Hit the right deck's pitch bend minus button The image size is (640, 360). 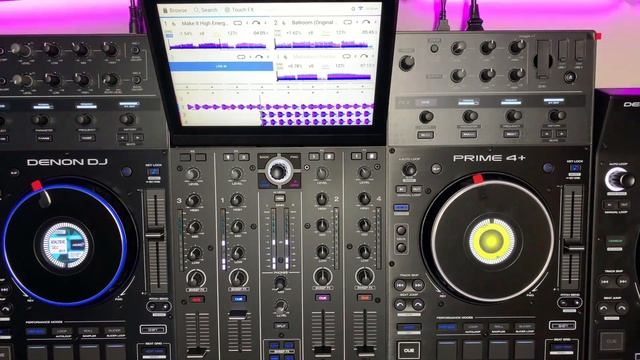(x=564, y=303)
